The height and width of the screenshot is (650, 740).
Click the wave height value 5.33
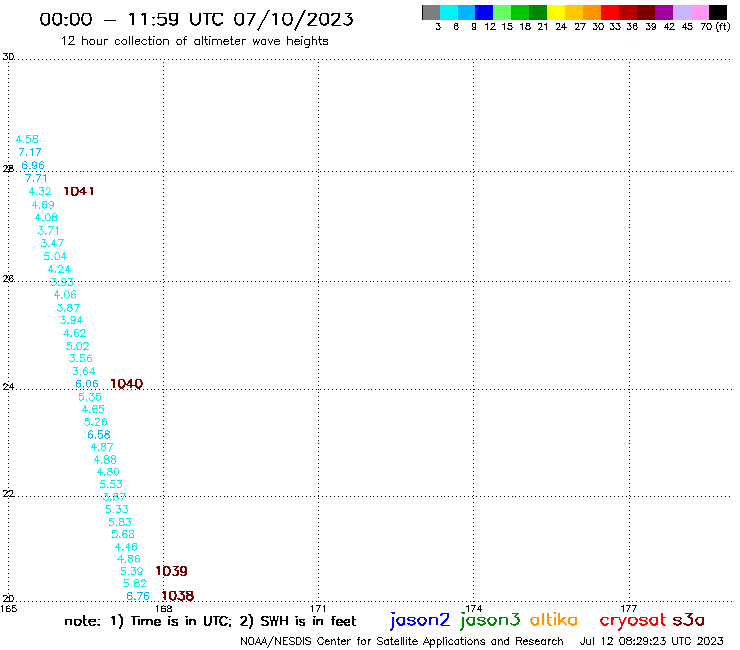coord(117,509)
